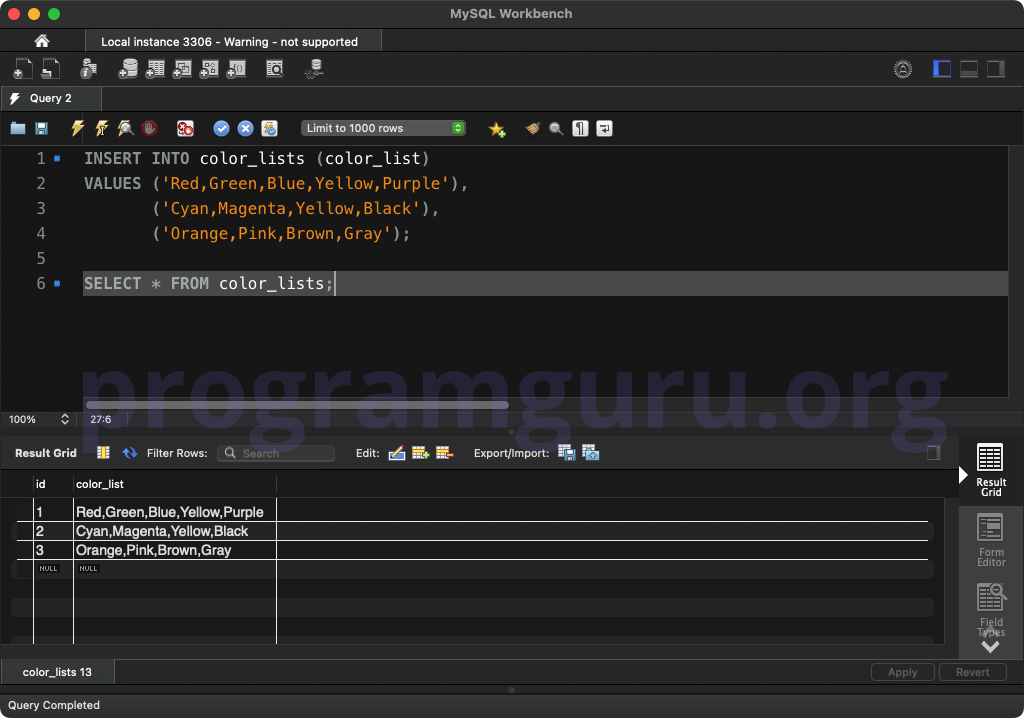The image size is (1024, 718).
Task: Import records from external file
Action: pos(590,453)
